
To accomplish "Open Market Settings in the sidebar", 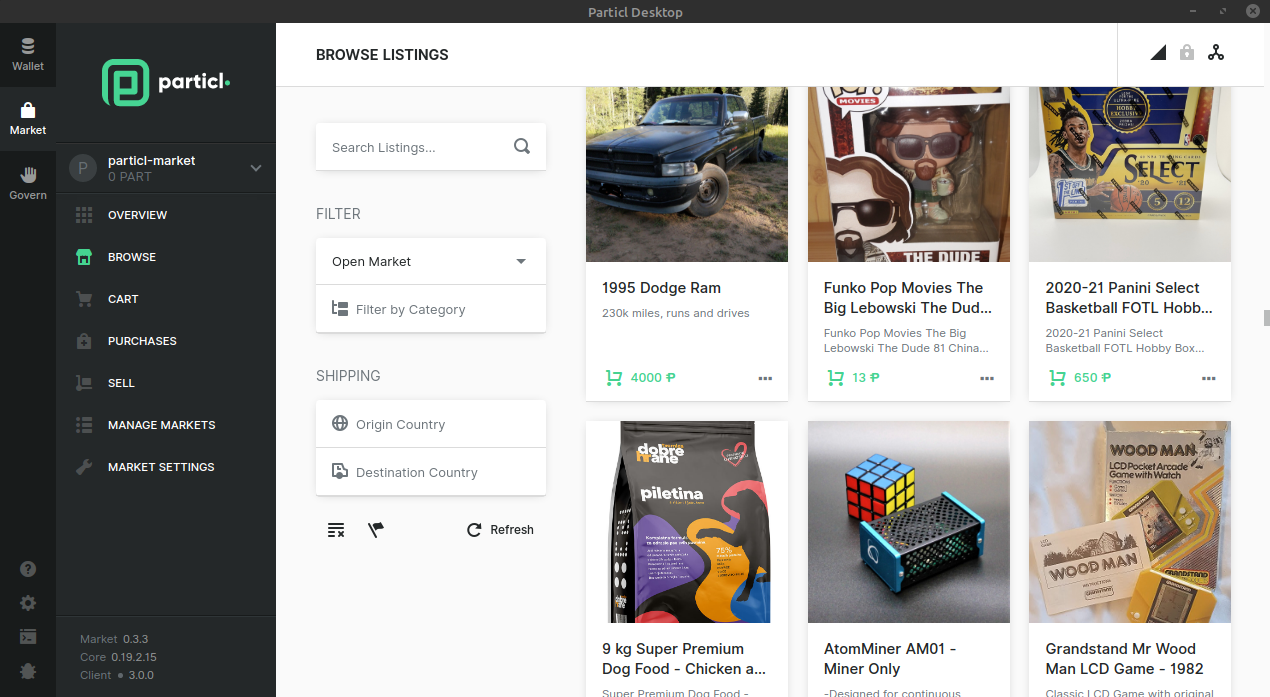I will [166, 467].
